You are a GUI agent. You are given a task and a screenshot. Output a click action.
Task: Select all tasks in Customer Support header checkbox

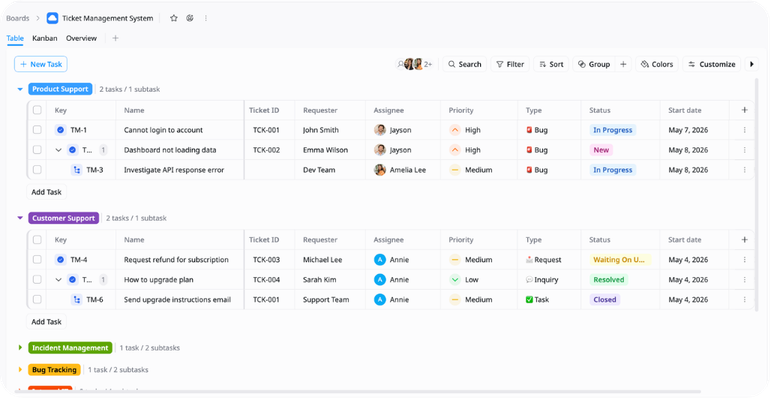point(37,240)
